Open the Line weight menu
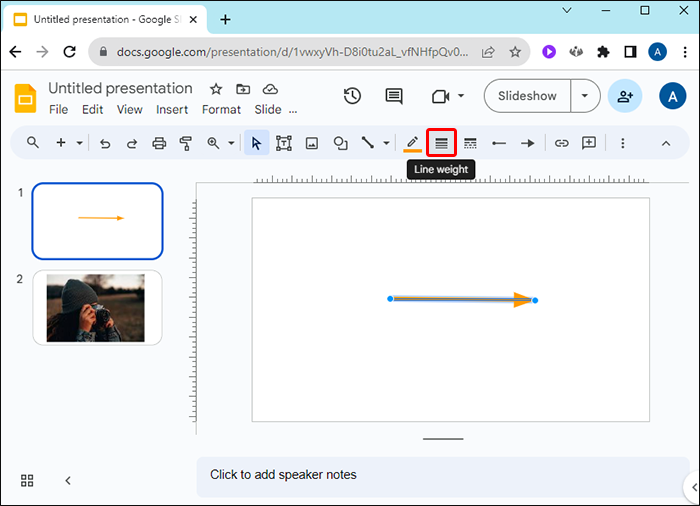This screenshot has width=700, height=506. pos(441,143)
